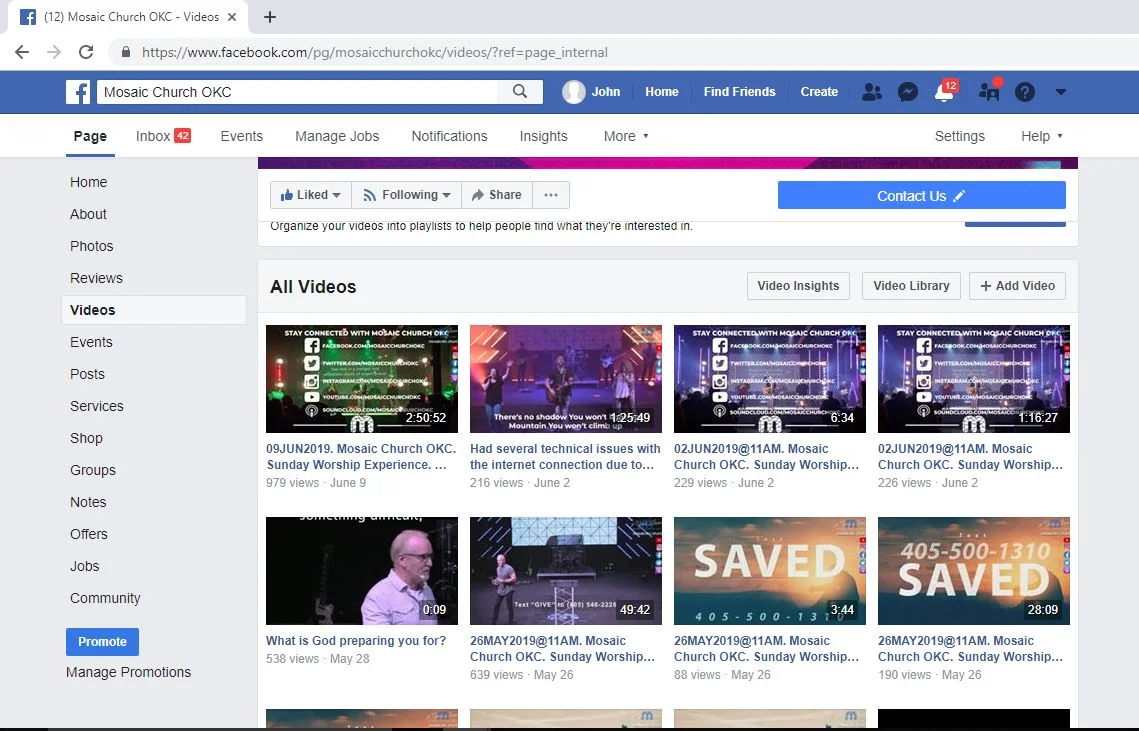Expand the Help dropdown
The width and height of the screenshot is (1139, 731).
click(1042, 136)
